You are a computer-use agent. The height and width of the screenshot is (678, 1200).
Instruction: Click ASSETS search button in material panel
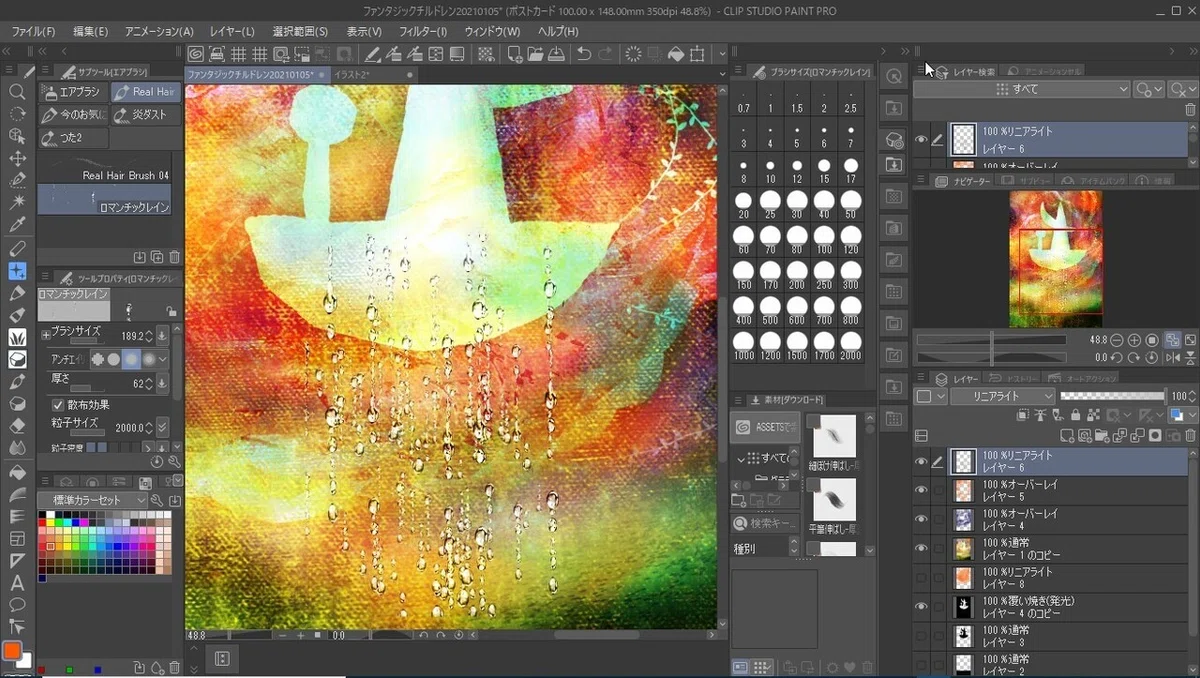click(x=765, y=427)
